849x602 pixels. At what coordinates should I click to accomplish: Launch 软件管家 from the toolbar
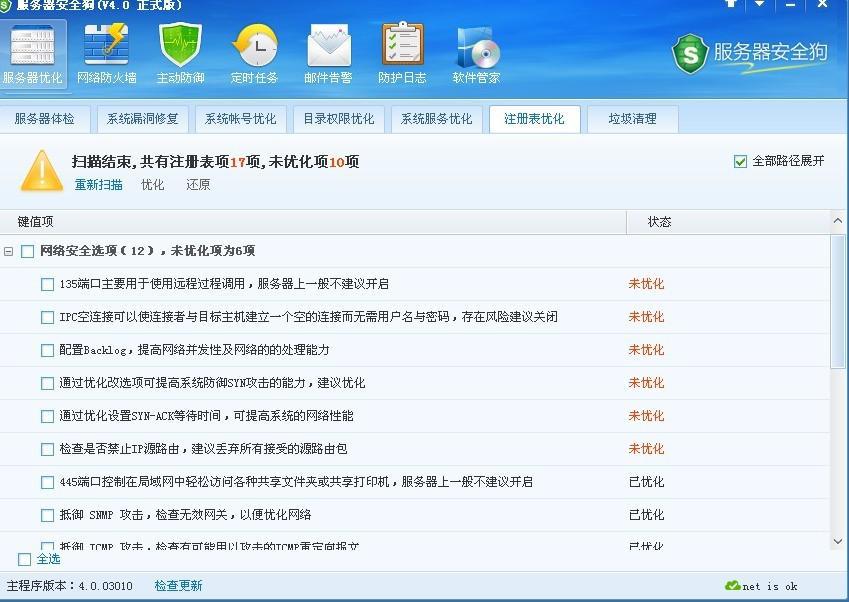tap(475, 52)
